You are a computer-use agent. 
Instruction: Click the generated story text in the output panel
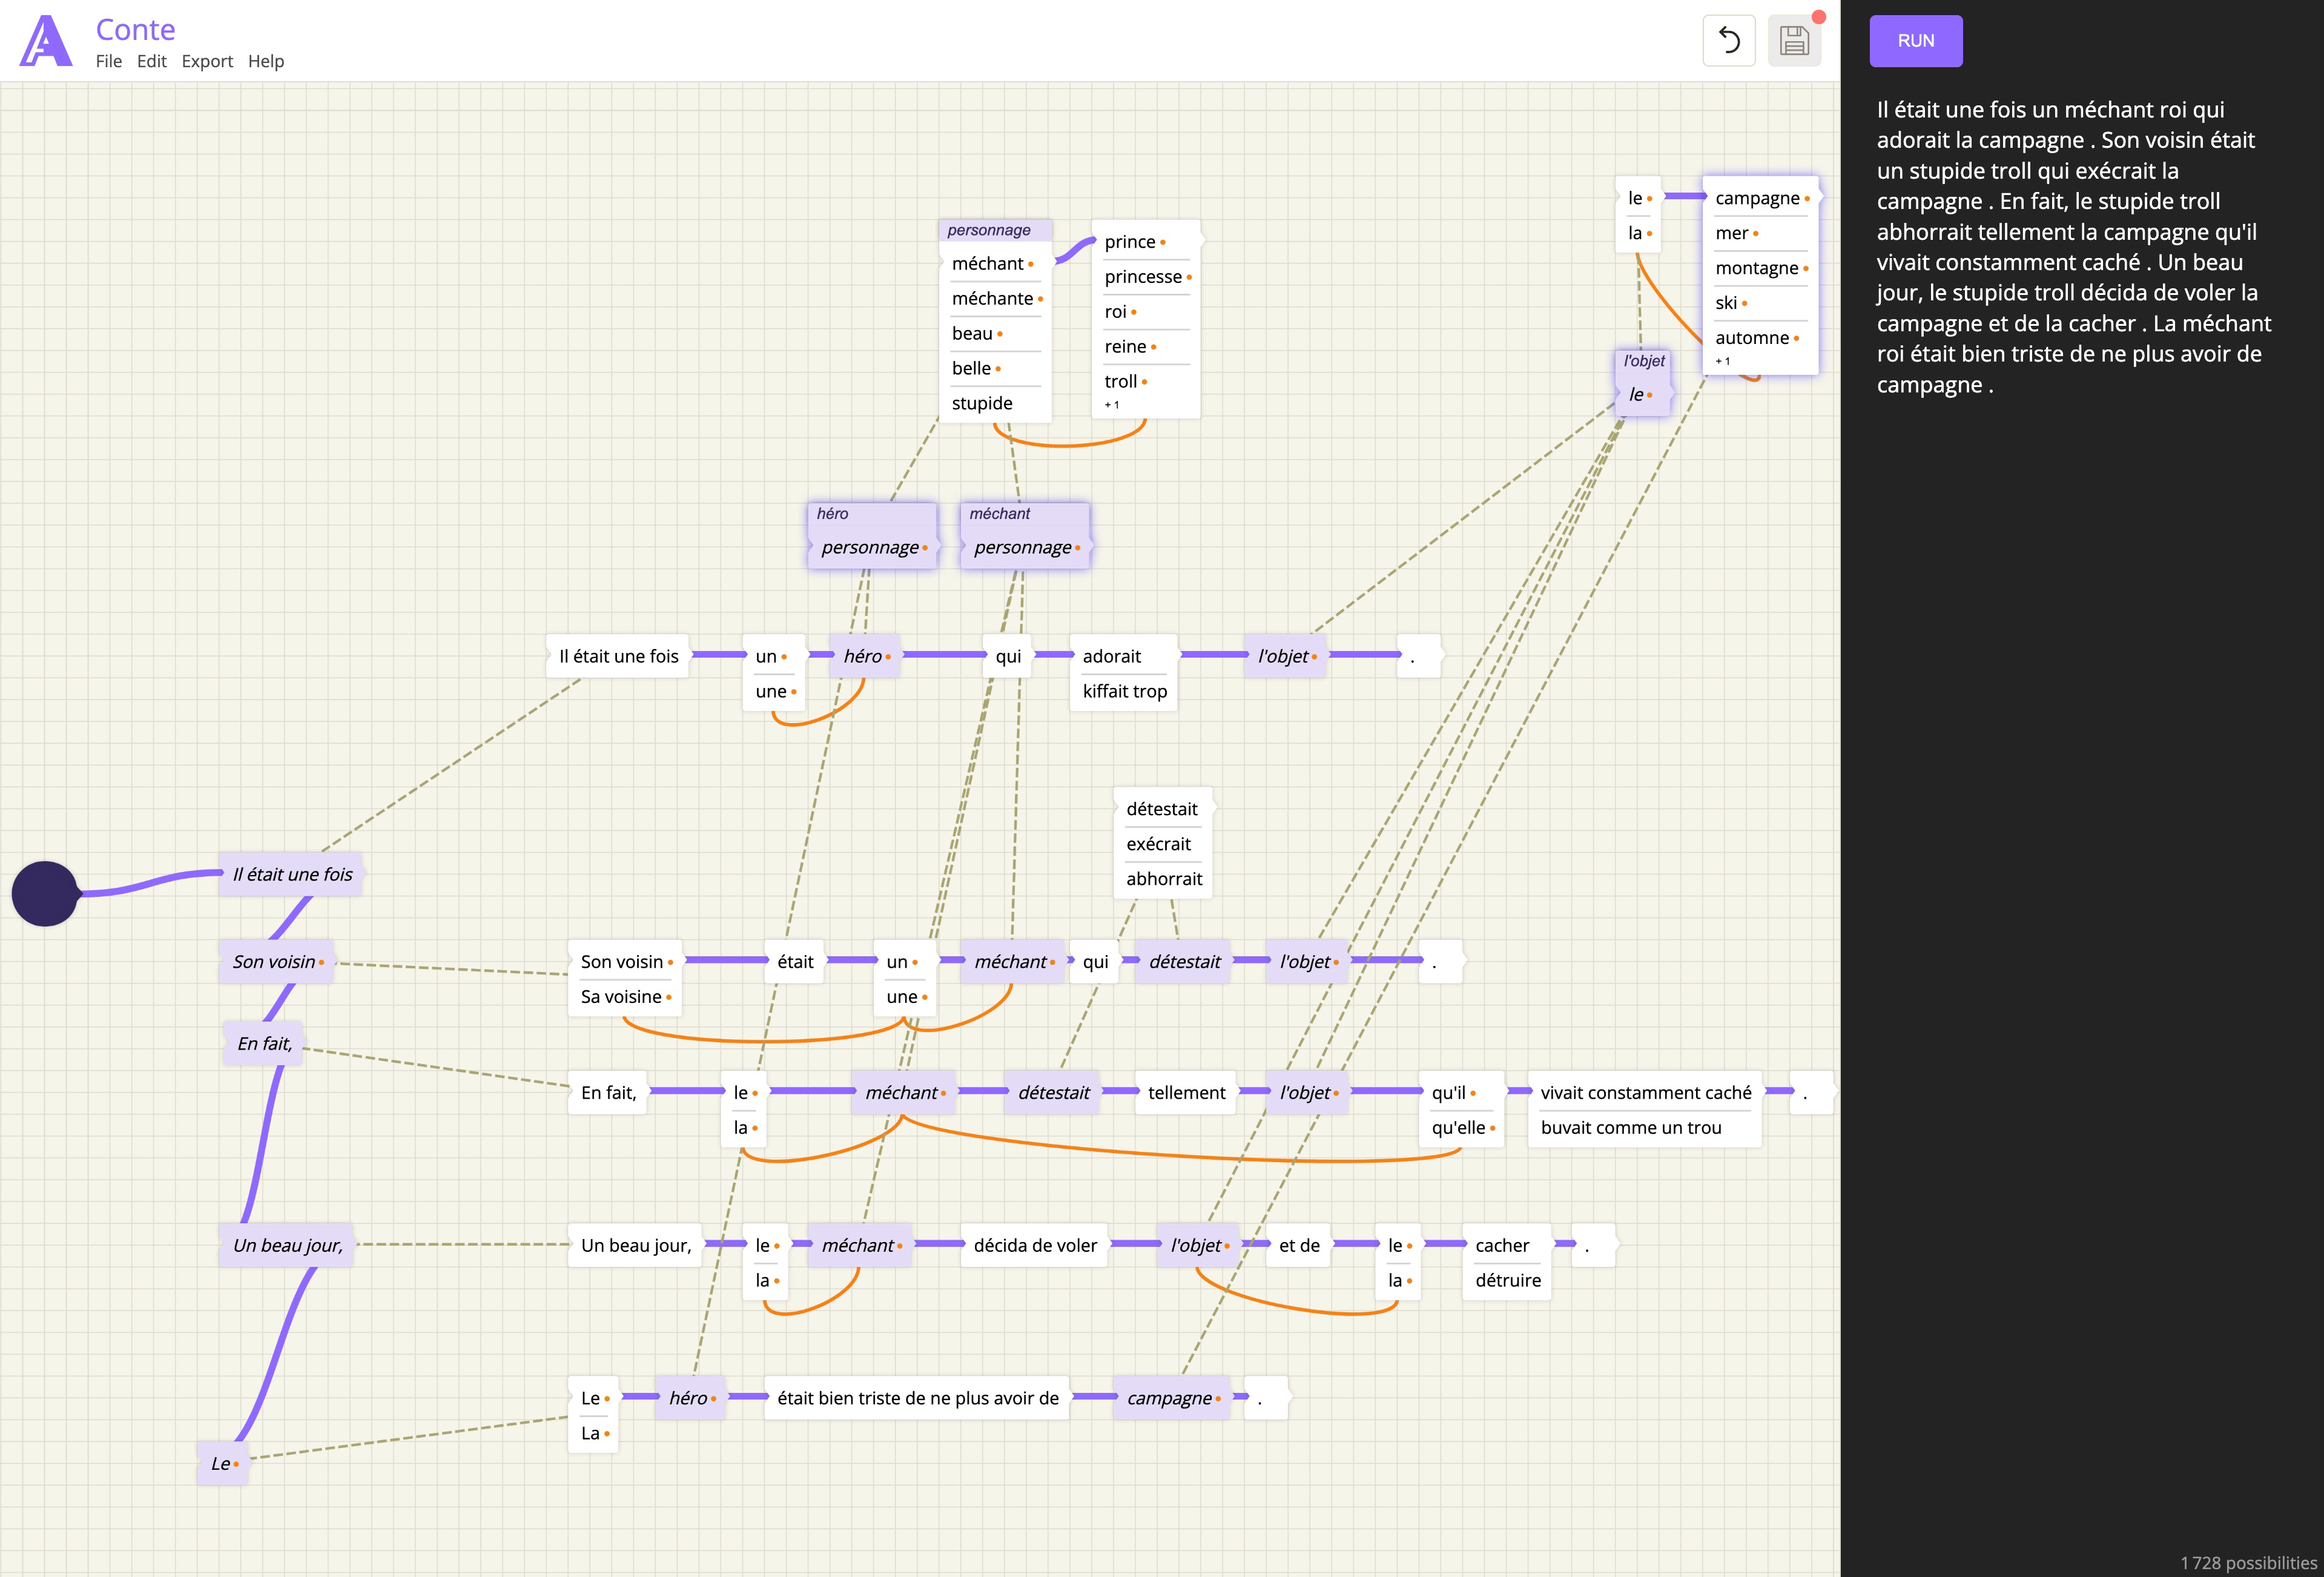2075,247
